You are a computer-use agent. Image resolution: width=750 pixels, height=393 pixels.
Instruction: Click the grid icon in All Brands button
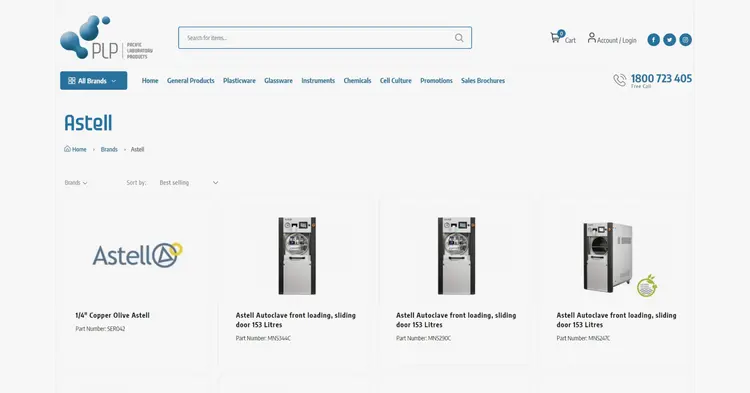[x=72, y=80]
